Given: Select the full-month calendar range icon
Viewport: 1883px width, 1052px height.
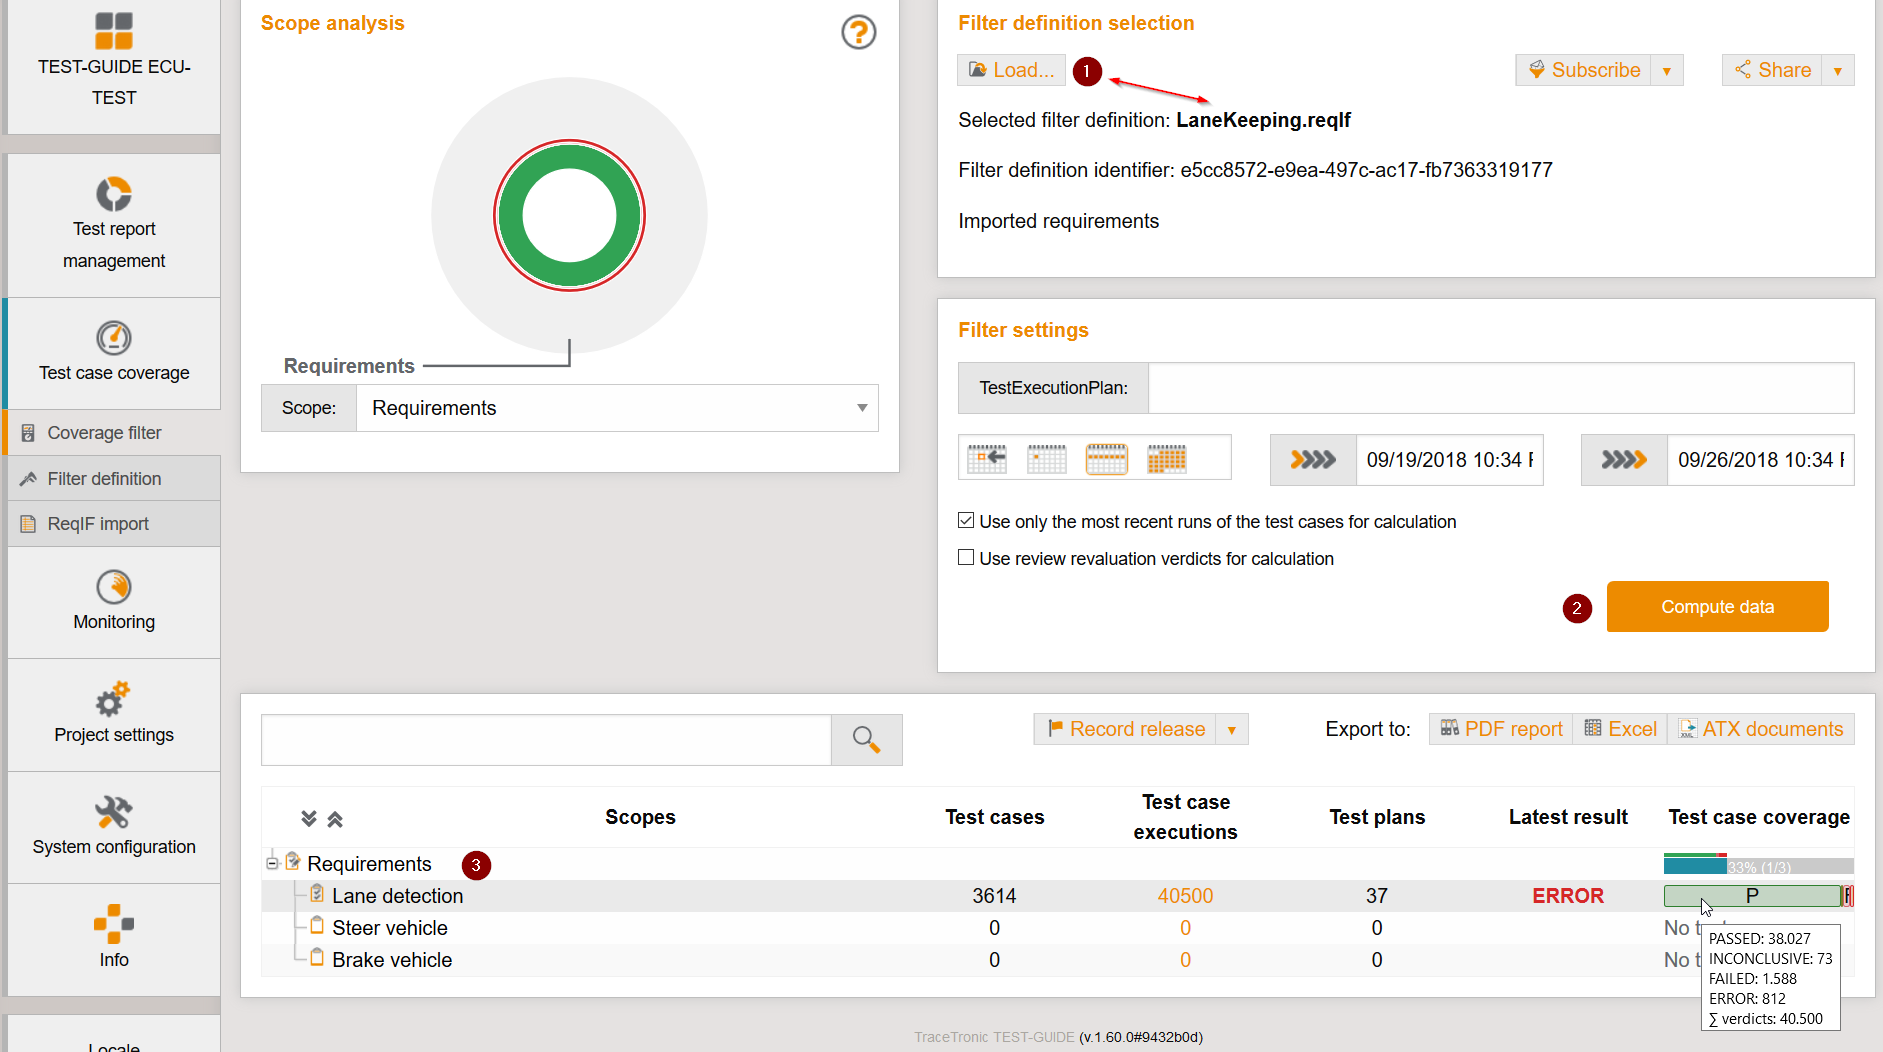Looking at the screenshot, I should click(1166, 459).
